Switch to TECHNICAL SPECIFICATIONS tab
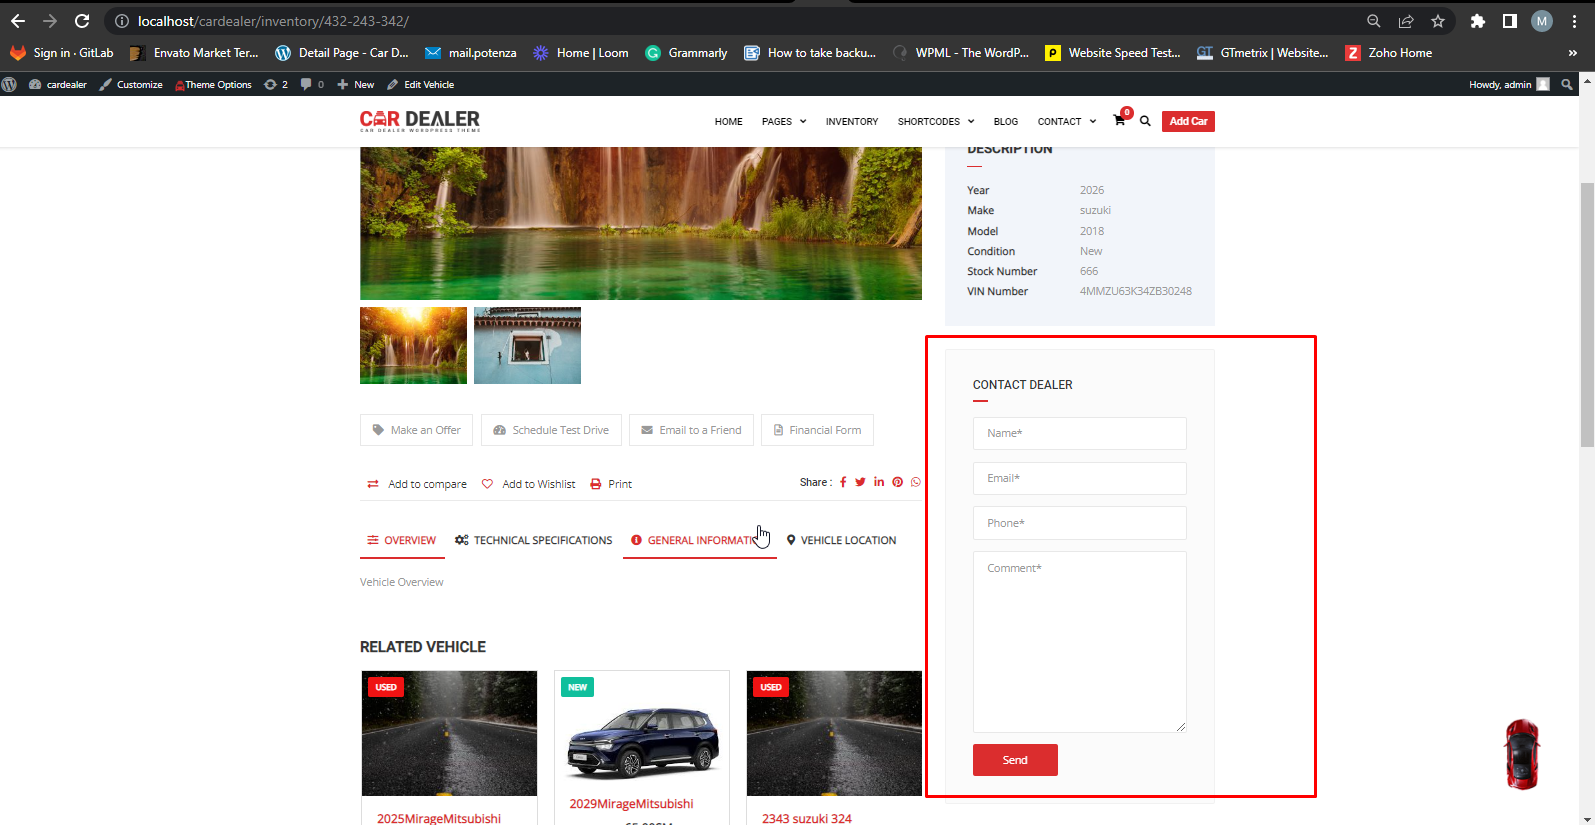 click(533, 540)
